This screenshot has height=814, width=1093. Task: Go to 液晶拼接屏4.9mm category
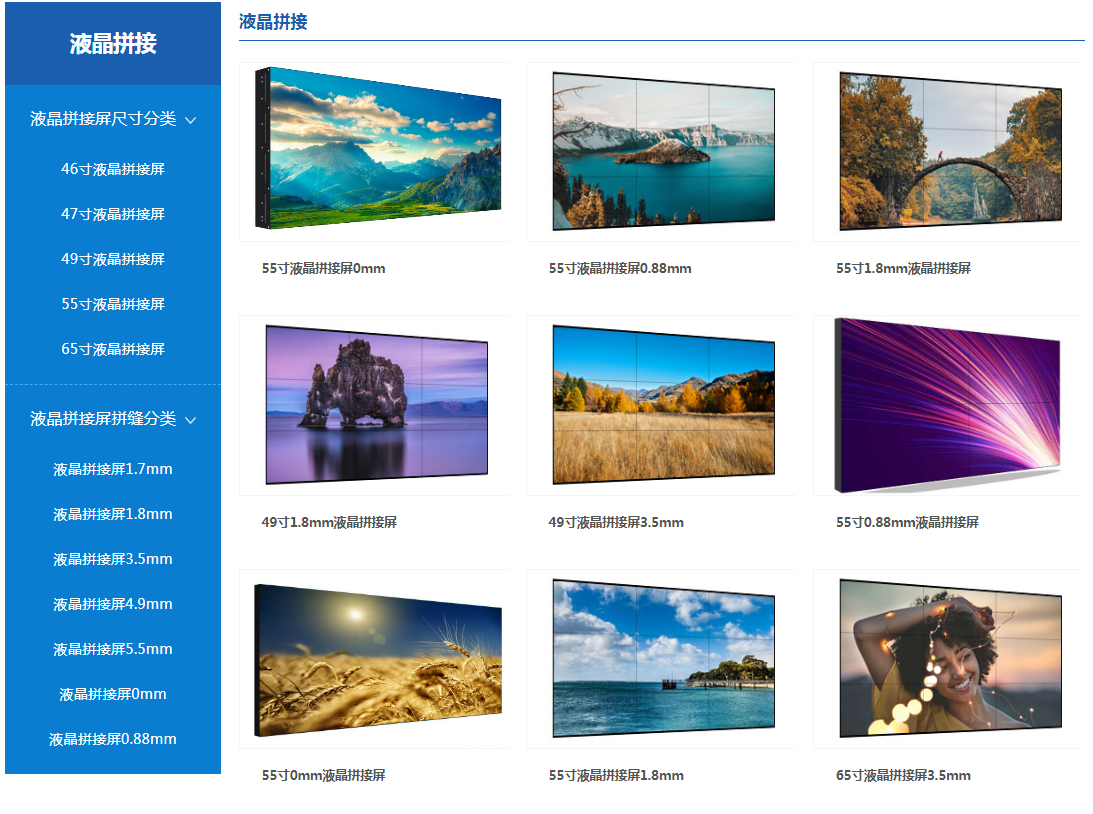[113, 604]
